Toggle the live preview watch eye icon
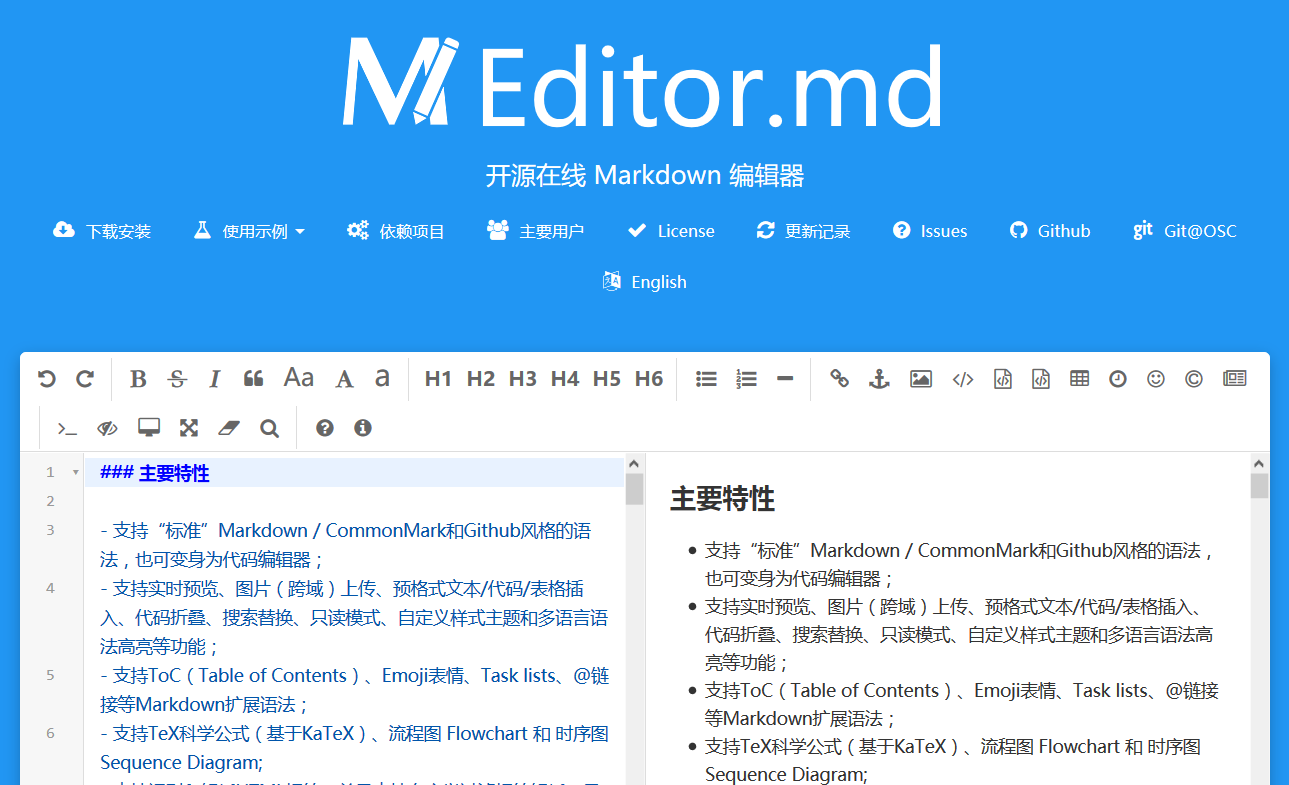This screenshot has width=1289, height=785. [107, 428]
